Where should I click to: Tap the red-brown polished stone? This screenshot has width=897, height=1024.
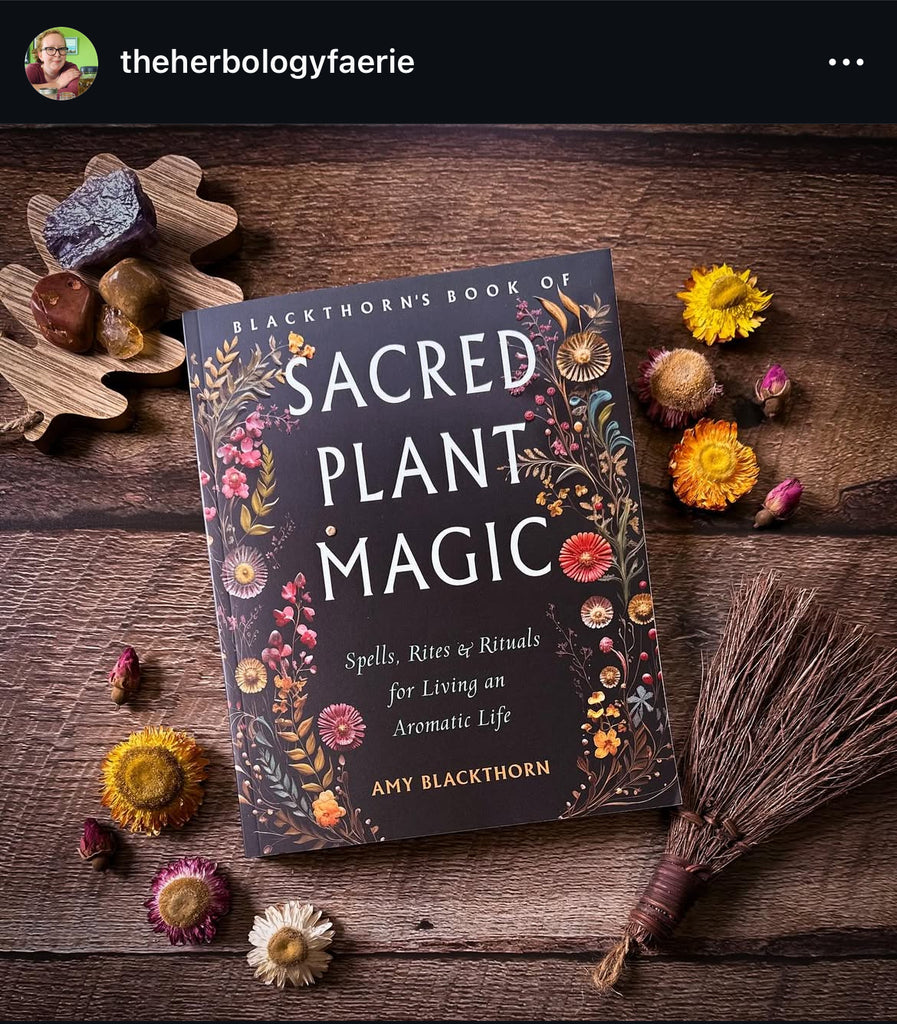pyautogui.click(x=64, y=311)
